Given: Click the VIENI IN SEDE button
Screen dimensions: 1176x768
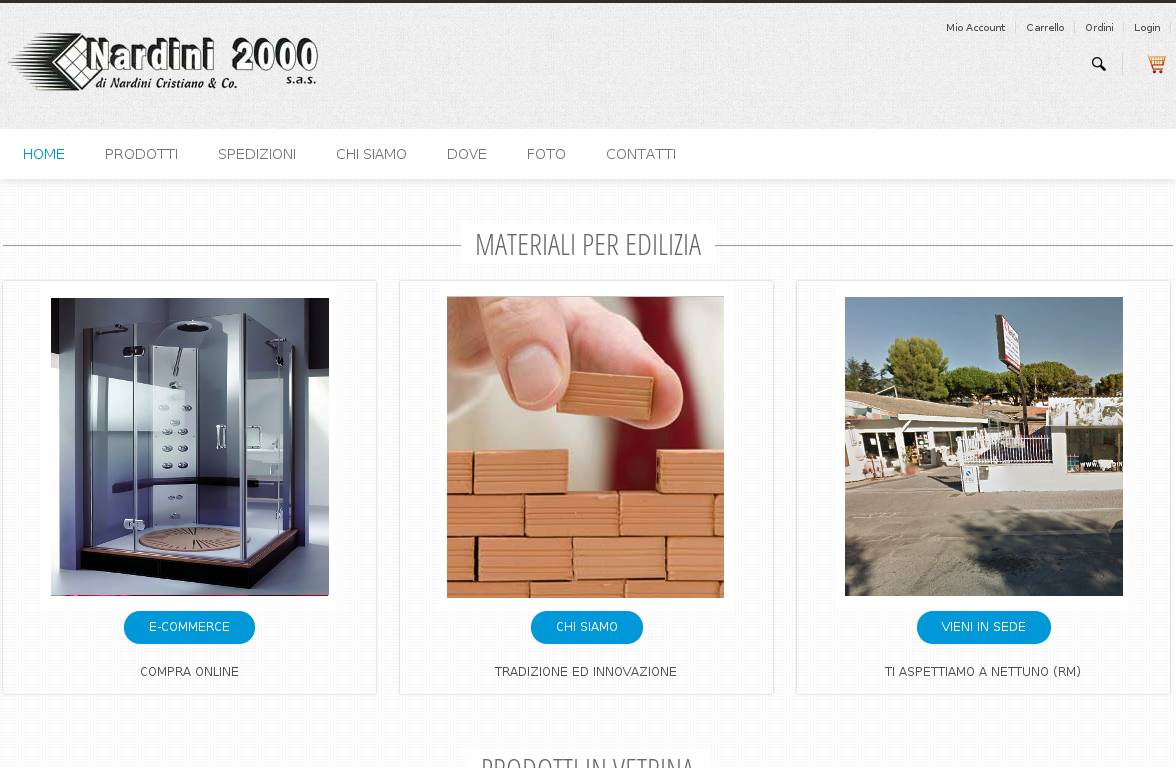Looking at the screenshot, I should point(983,627).
